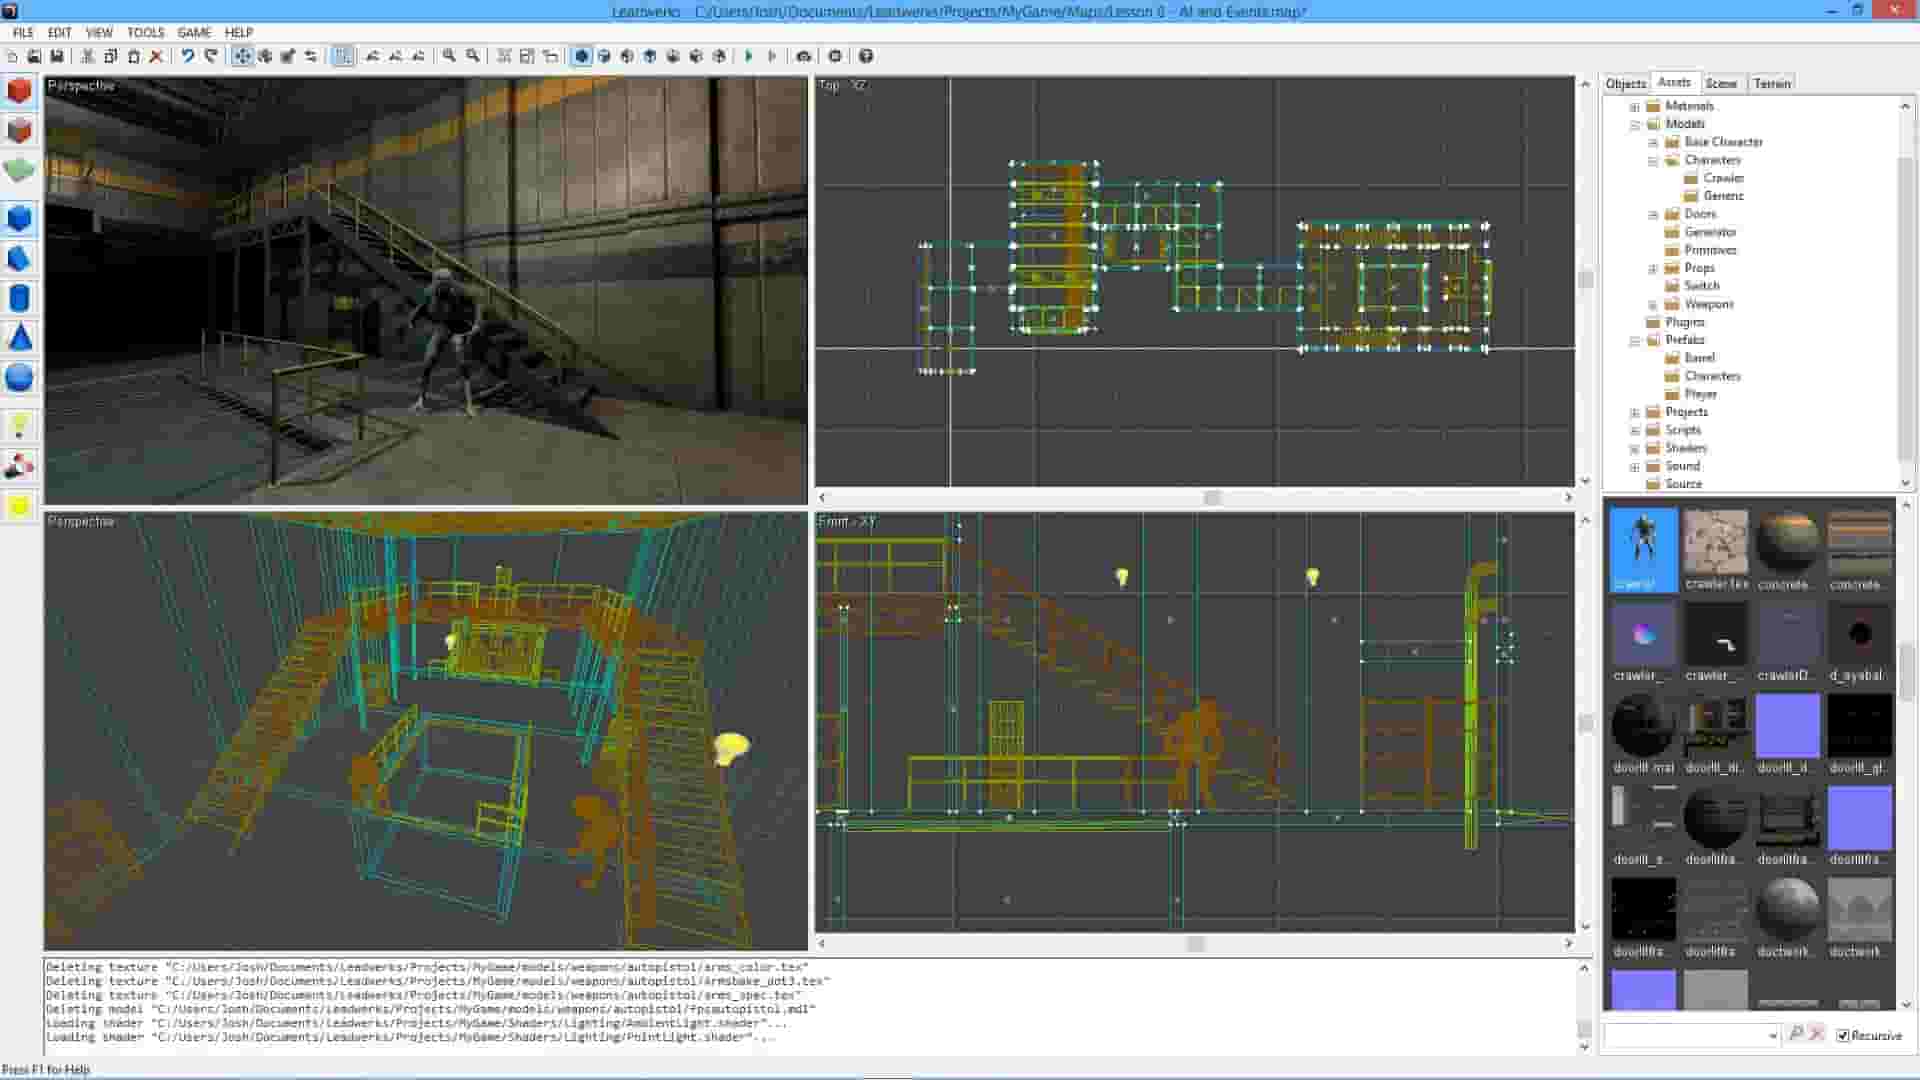Switch to the Objects tab
This screenshot has width=1920, height=1080.
[x=1625, y=83]
